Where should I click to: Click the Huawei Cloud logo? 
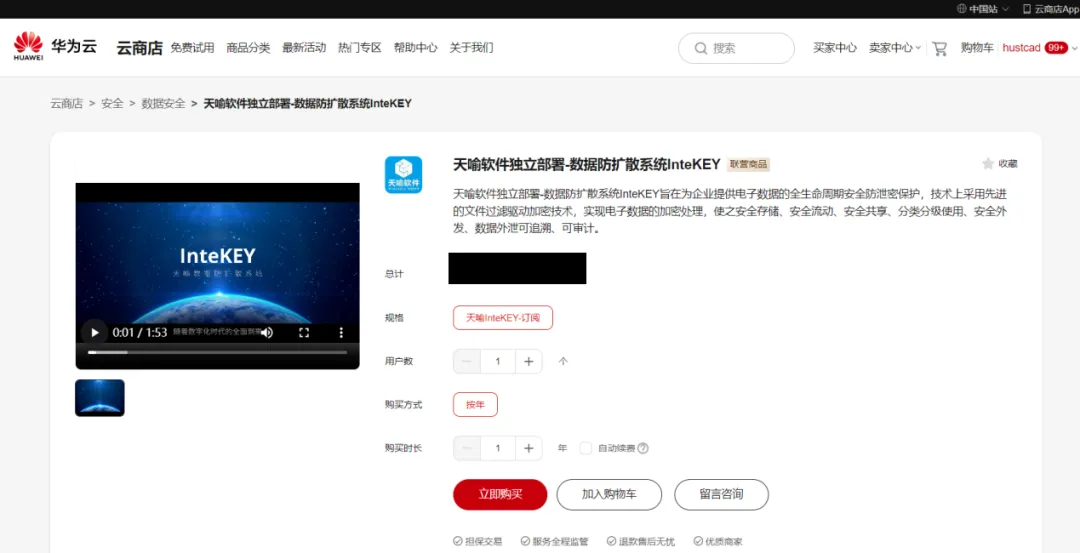pos(55,47)
